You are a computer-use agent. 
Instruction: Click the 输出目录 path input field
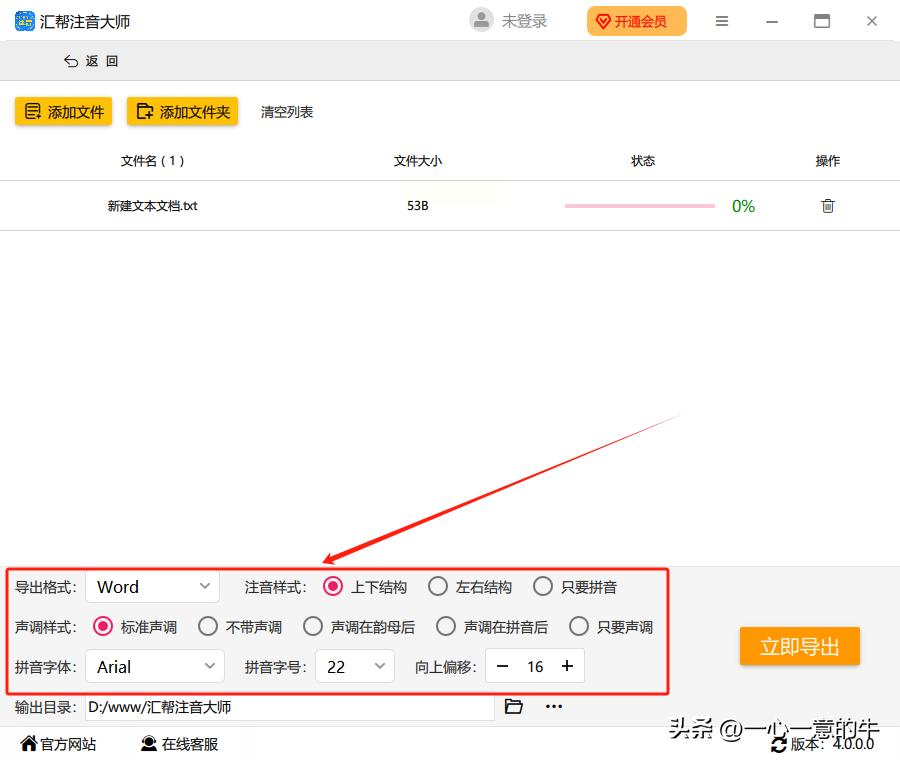pyautogui.click(x=290, y=706)
